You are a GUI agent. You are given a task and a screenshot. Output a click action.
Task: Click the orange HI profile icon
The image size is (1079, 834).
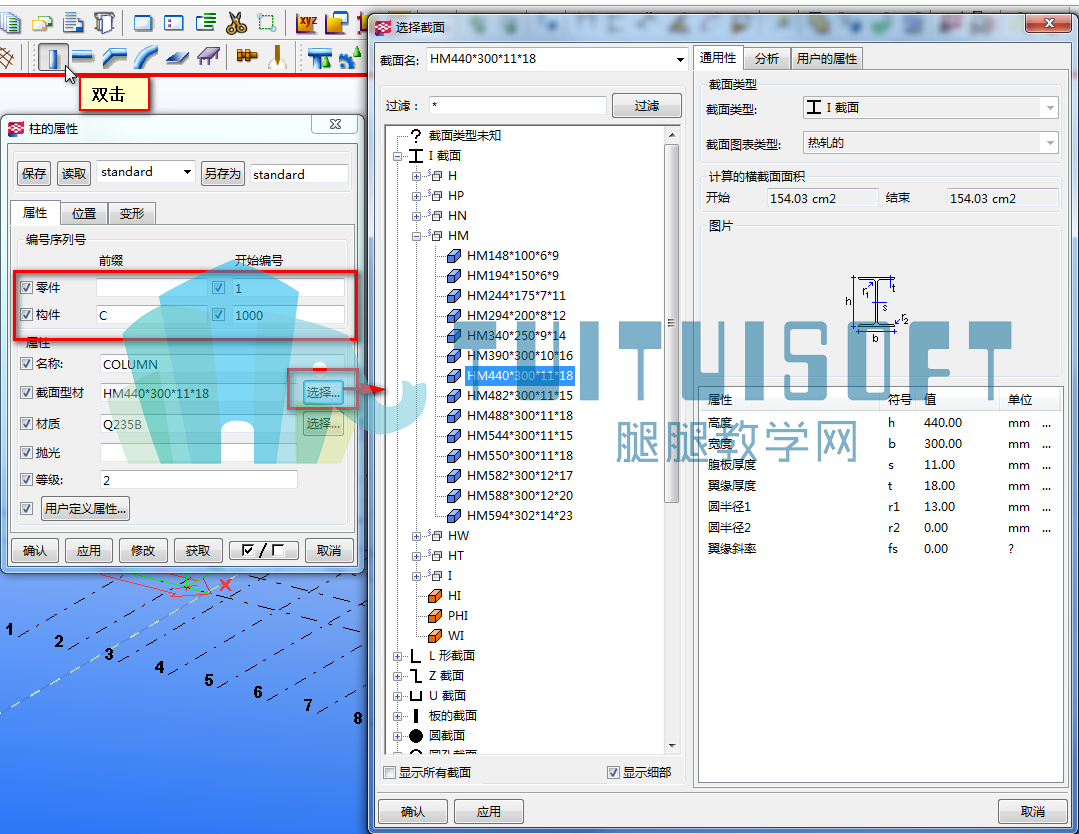tap(435, 596)
